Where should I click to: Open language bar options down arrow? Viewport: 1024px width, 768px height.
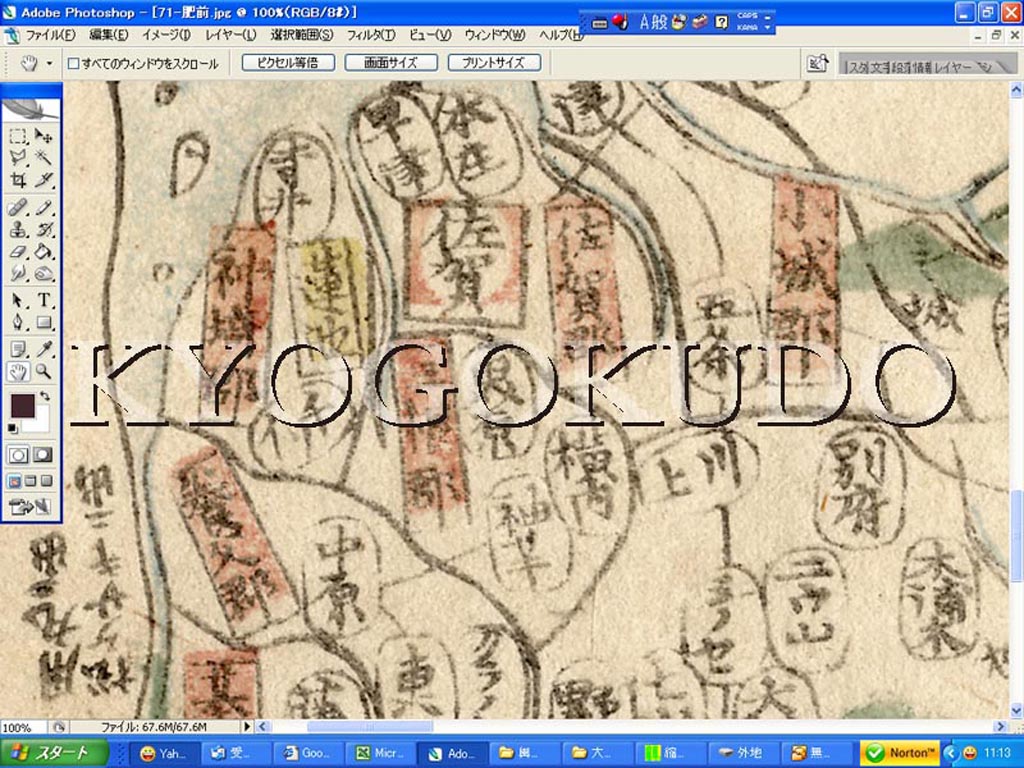tap(768, 28)
